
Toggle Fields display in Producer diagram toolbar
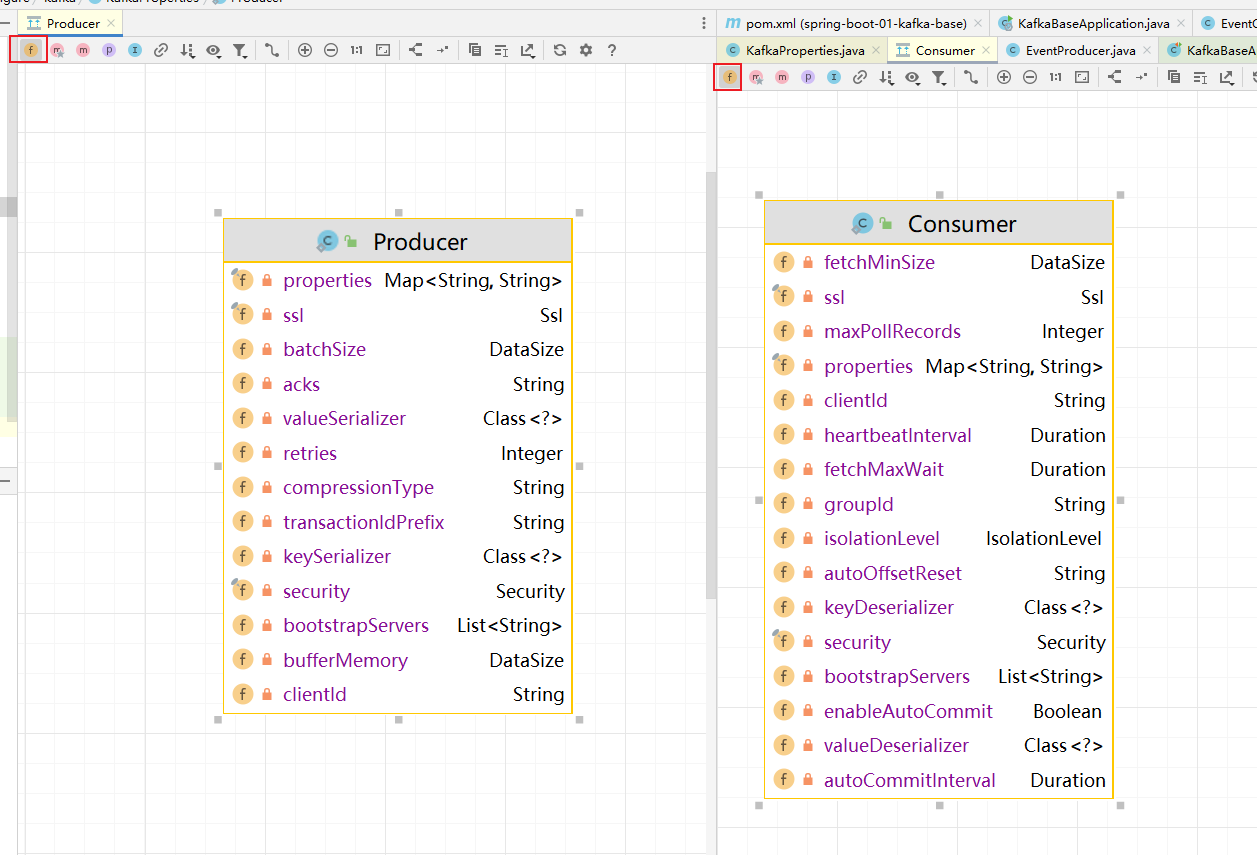30,50
